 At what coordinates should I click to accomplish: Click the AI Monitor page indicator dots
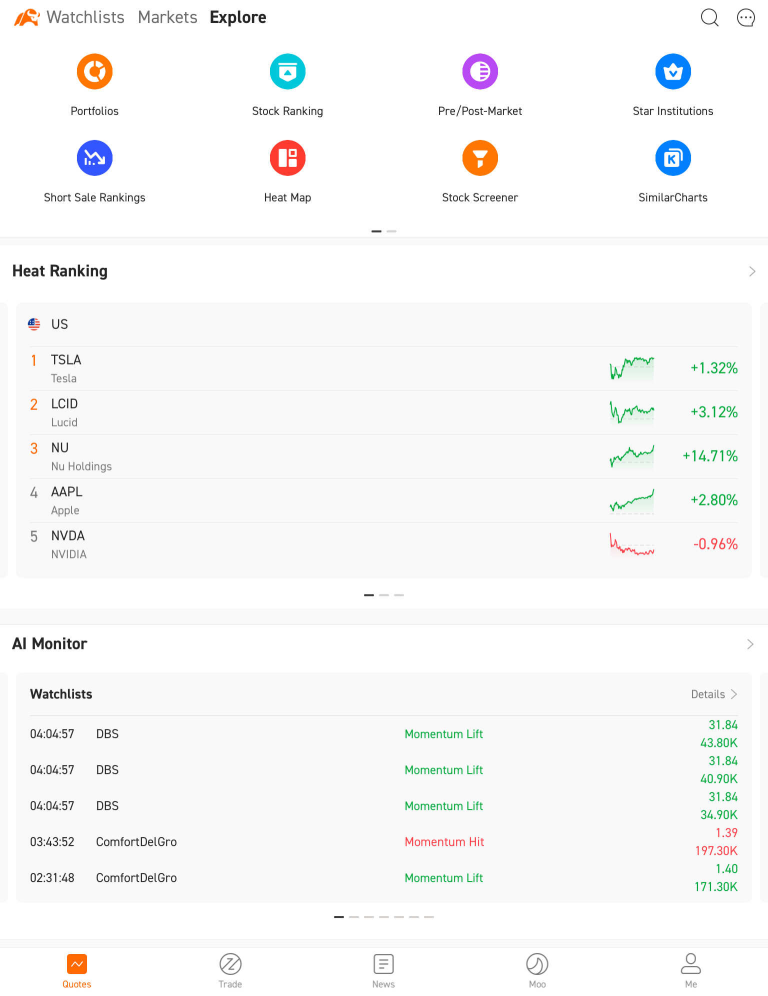pos(384,917)
